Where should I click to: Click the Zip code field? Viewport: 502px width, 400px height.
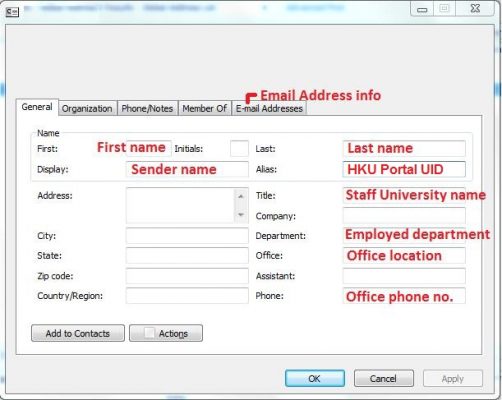[187, 276]
